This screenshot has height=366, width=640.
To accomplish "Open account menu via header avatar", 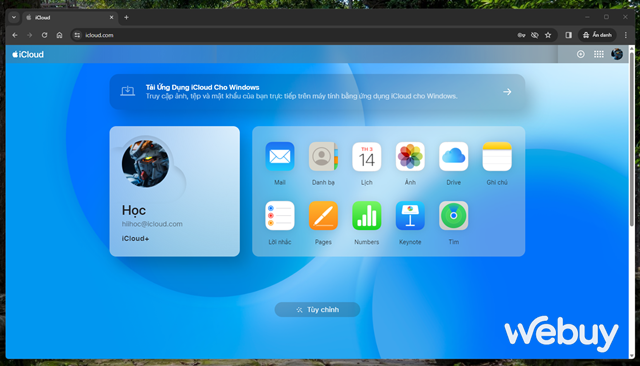I will pyautogui.click(x=617, y=54).
